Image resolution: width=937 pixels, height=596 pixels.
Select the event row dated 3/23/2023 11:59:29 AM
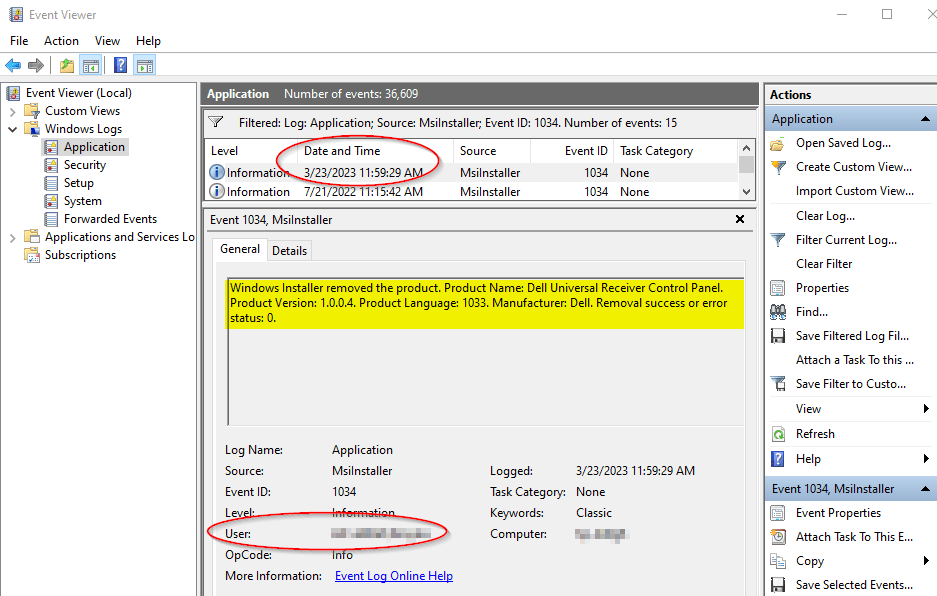point(471,173)
